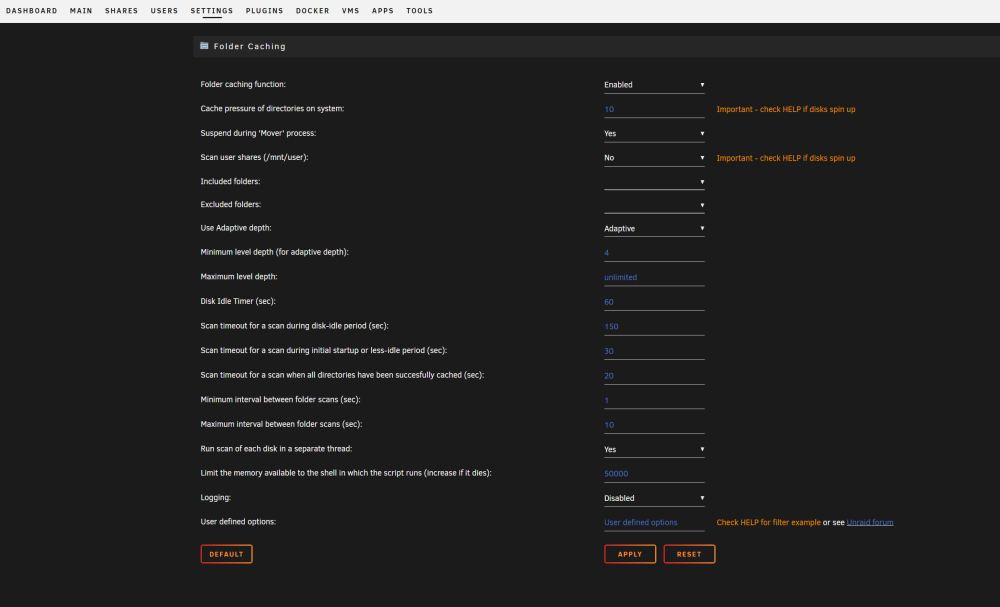
Task: Click the 'Disk Idle Timer (sec):' label
Action: 238,301
